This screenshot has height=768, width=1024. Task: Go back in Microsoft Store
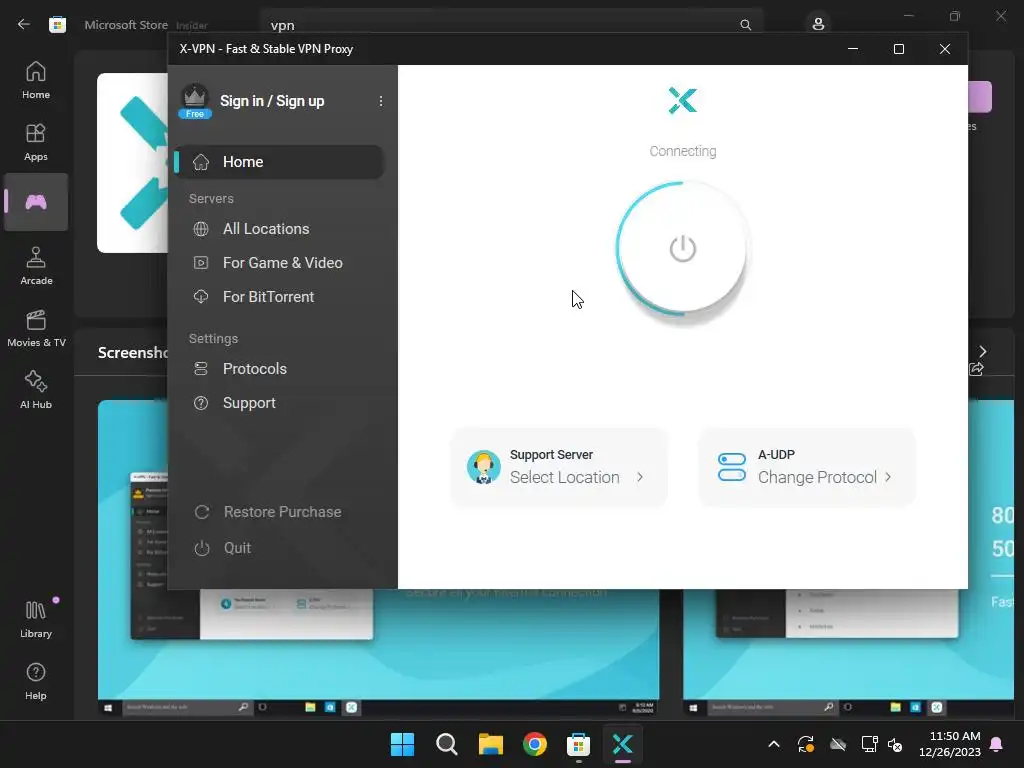coord(24,25)
